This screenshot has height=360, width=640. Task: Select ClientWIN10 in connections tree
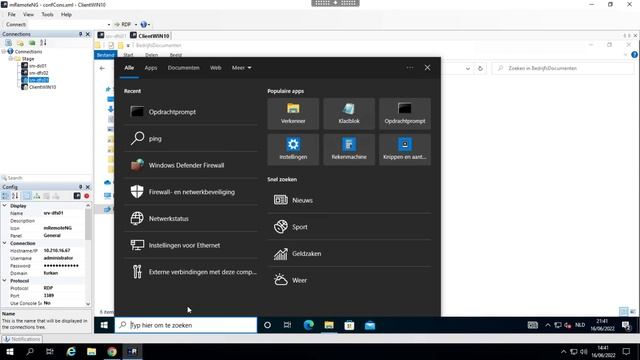click(42, 87)
